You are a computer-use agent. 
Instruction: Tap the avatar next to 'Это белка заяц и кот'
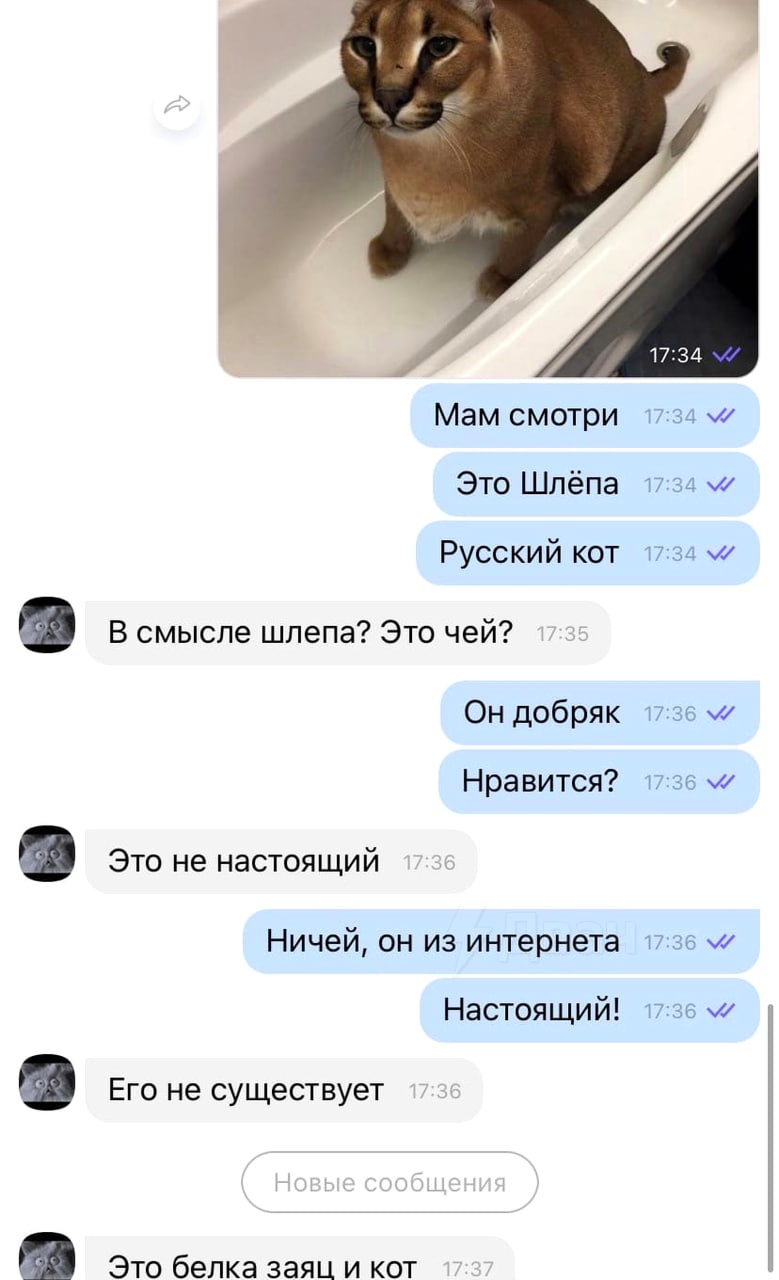coord(47,1256)
